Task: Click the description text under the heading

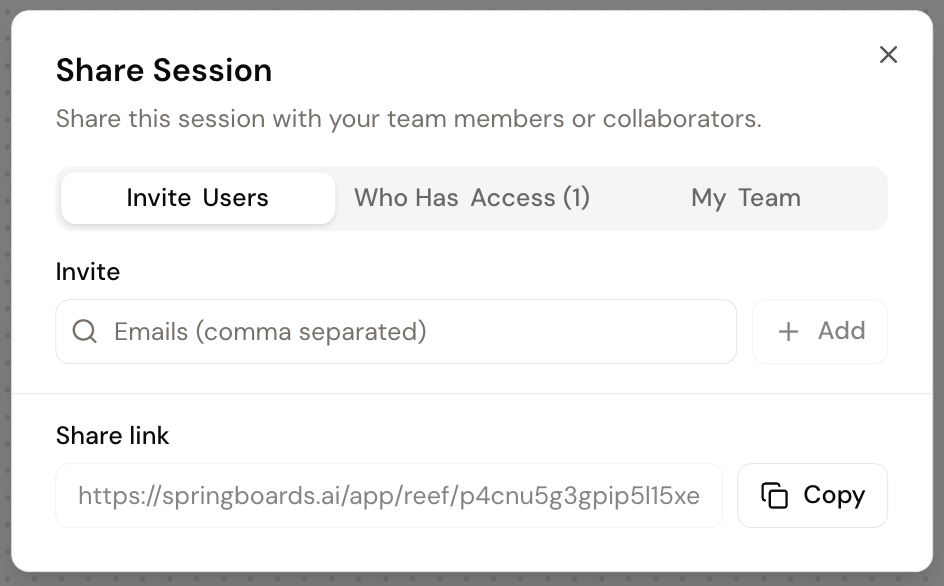Action: (x=408, y=119)
